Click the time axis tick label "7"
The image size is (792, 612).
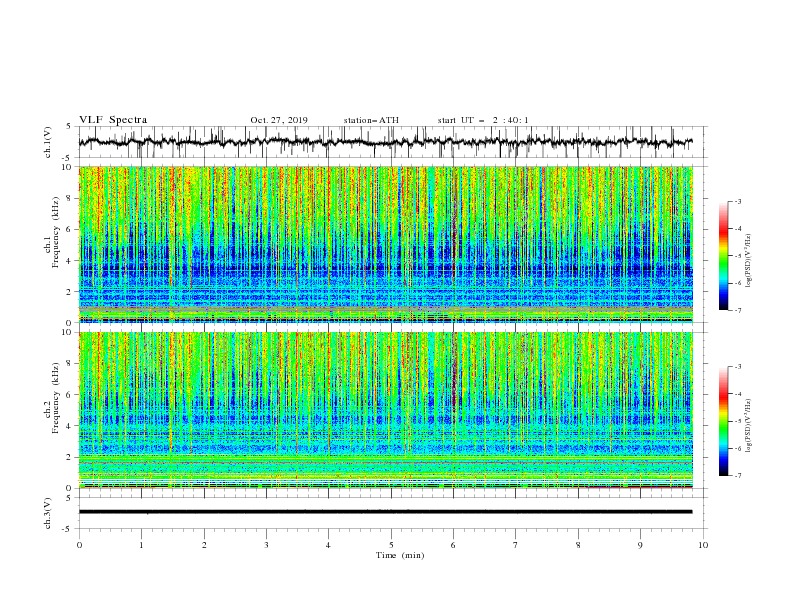point(516,545)
